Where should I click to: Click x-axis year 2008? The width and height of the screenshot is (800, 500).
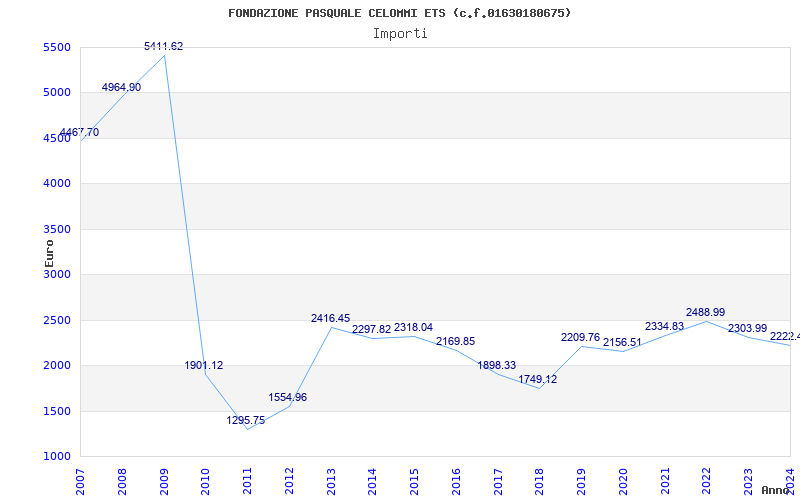click(x=122, y=482)
